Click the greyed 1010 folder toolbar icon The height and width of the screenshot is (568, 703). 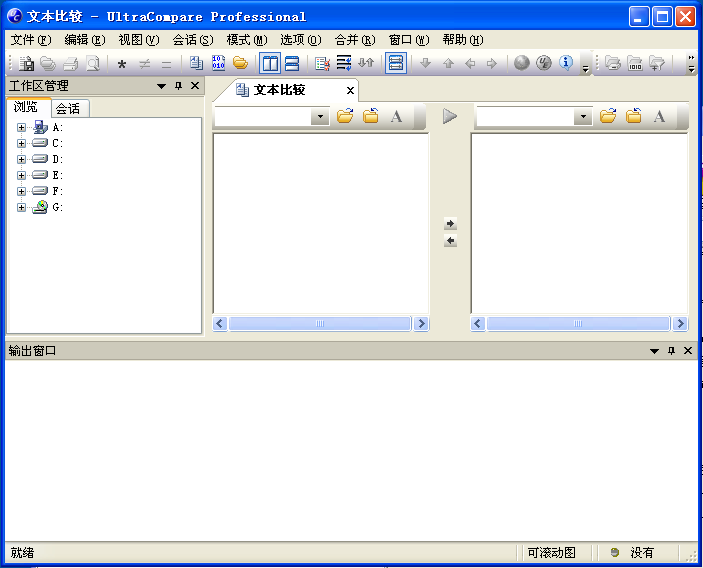point(635,63)
